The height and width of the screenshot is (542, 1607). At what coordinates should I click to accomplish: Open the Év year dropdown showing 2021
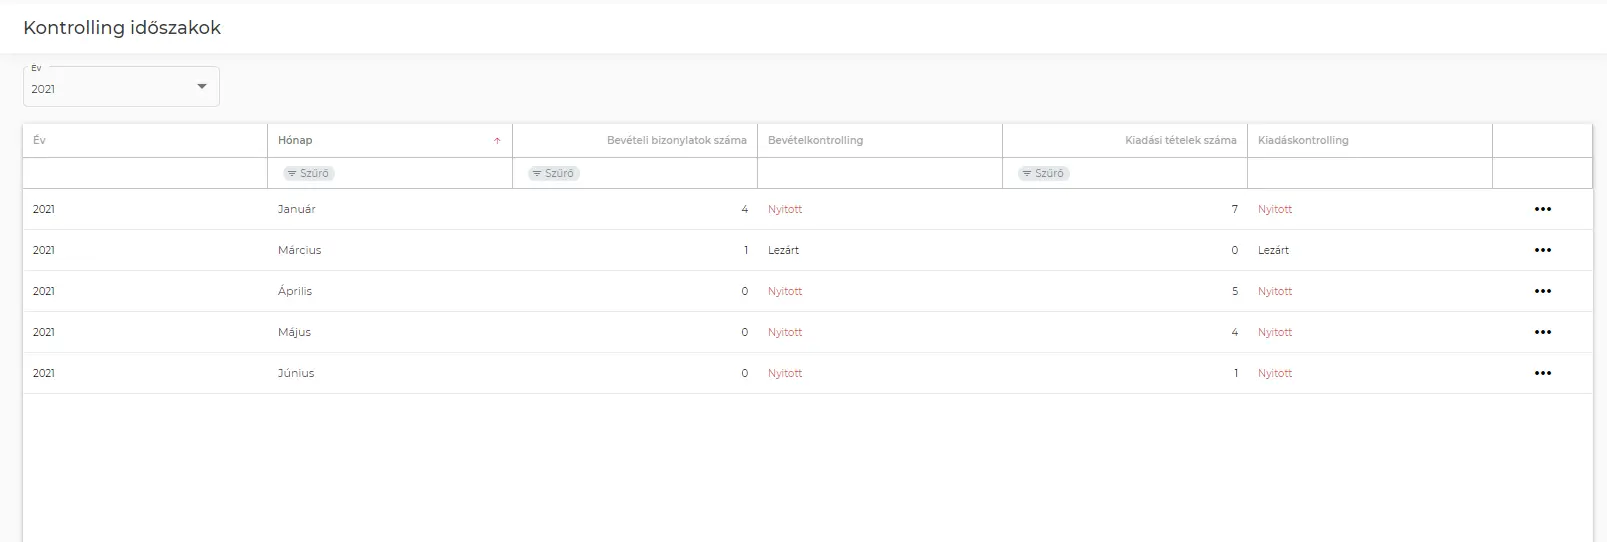(121, 87)
